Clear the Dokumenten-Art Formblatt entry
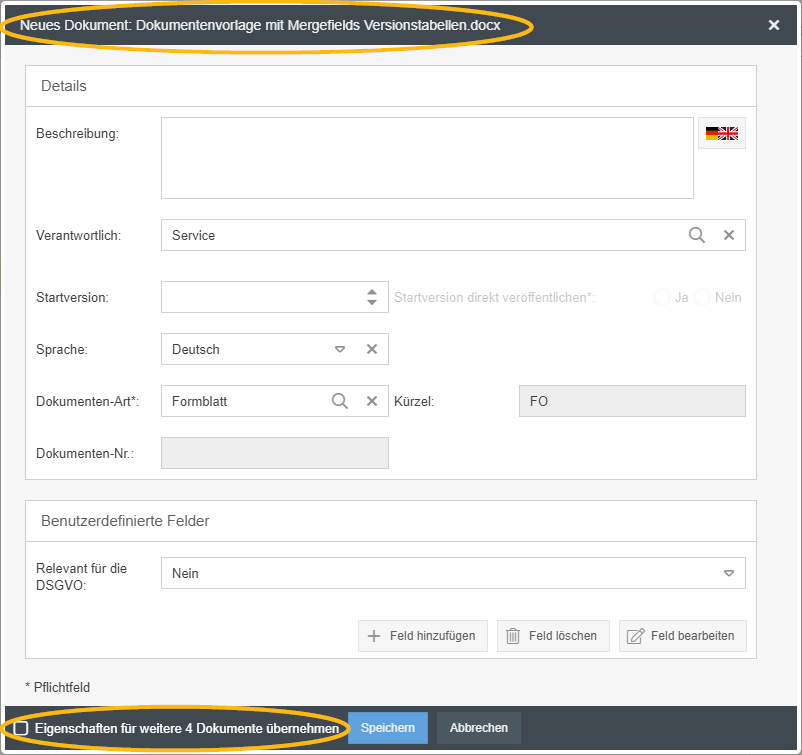 pyautogui.click(x=371, y=401)
